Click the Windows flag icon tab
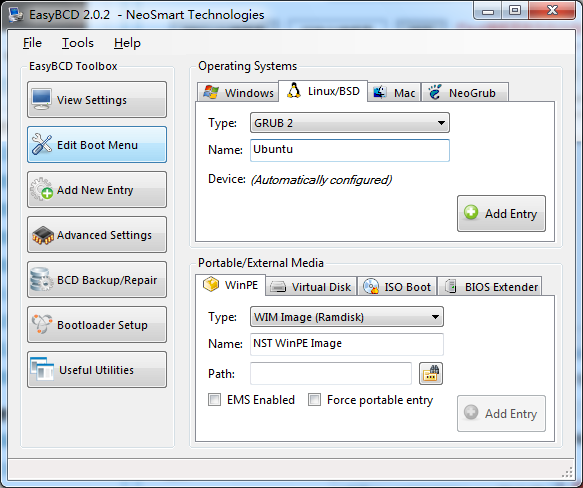 pos(211,92)
